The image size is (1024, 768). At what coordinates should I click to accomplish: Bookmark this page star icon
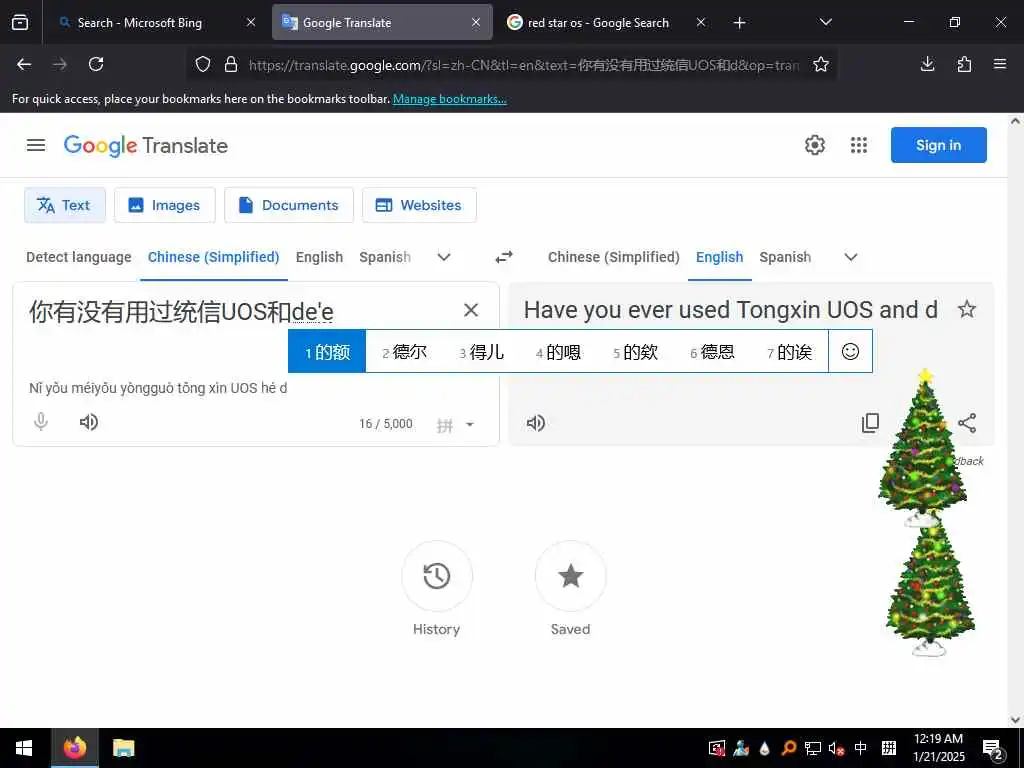click(x=821, y=65)
